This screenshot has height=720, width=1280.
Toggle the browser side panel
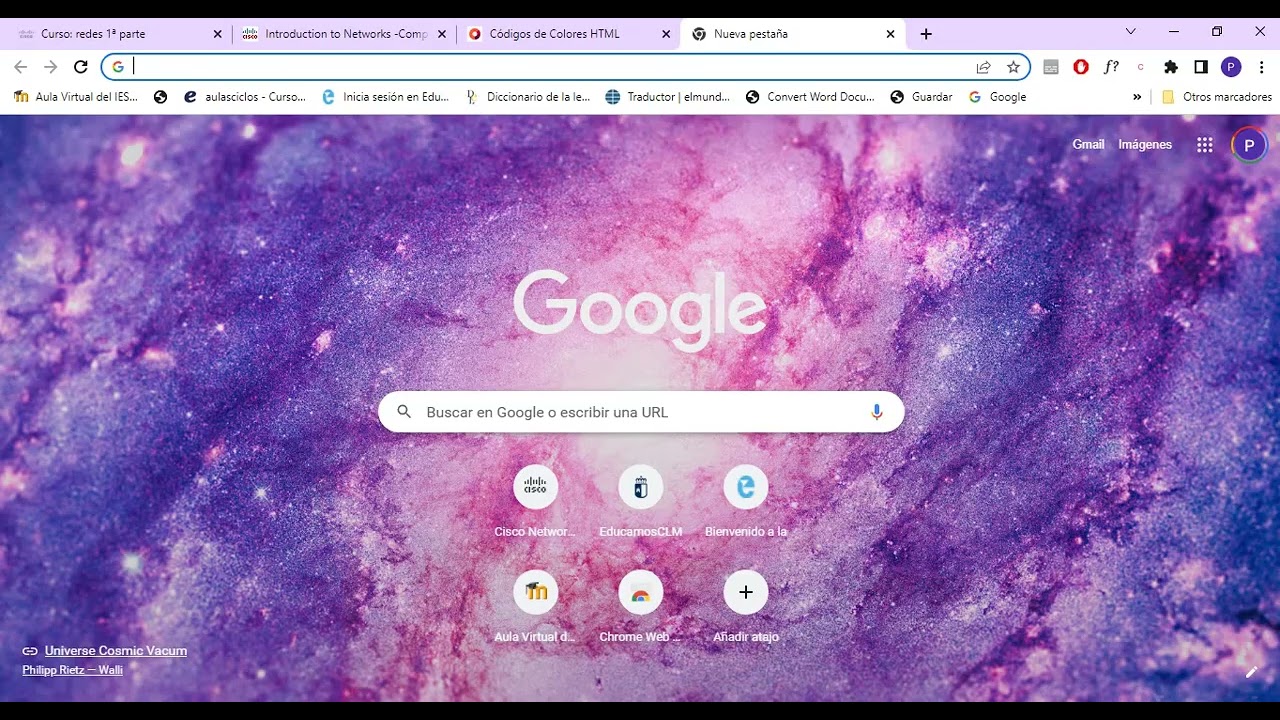[x=1201, y=67]
